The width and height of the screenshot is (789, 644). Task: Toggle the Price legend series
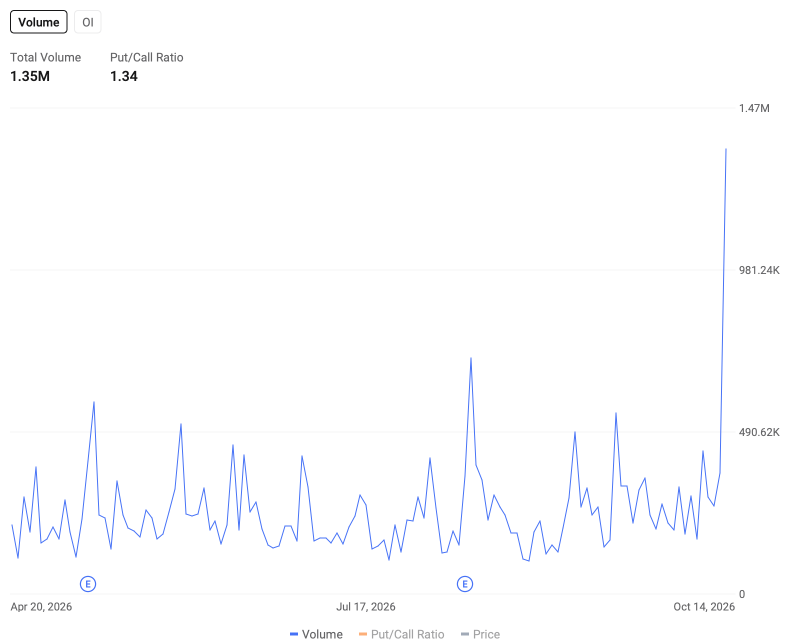coord(481,634)
